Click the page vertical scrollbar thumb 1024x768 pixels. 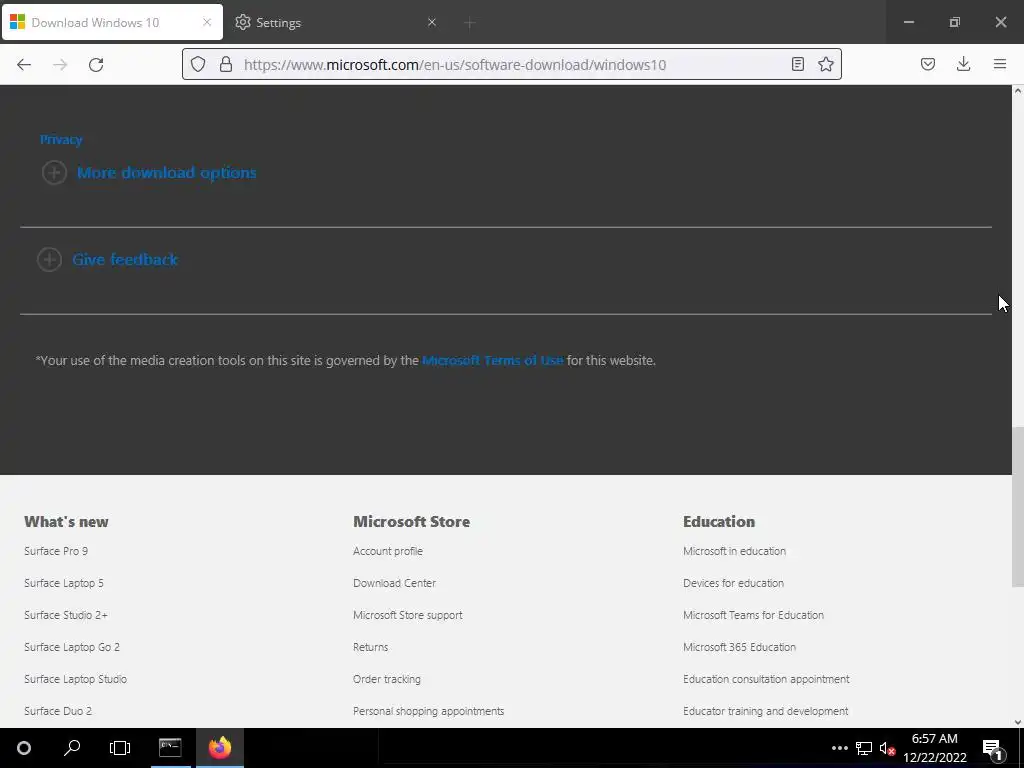(x=1017, y=507)
